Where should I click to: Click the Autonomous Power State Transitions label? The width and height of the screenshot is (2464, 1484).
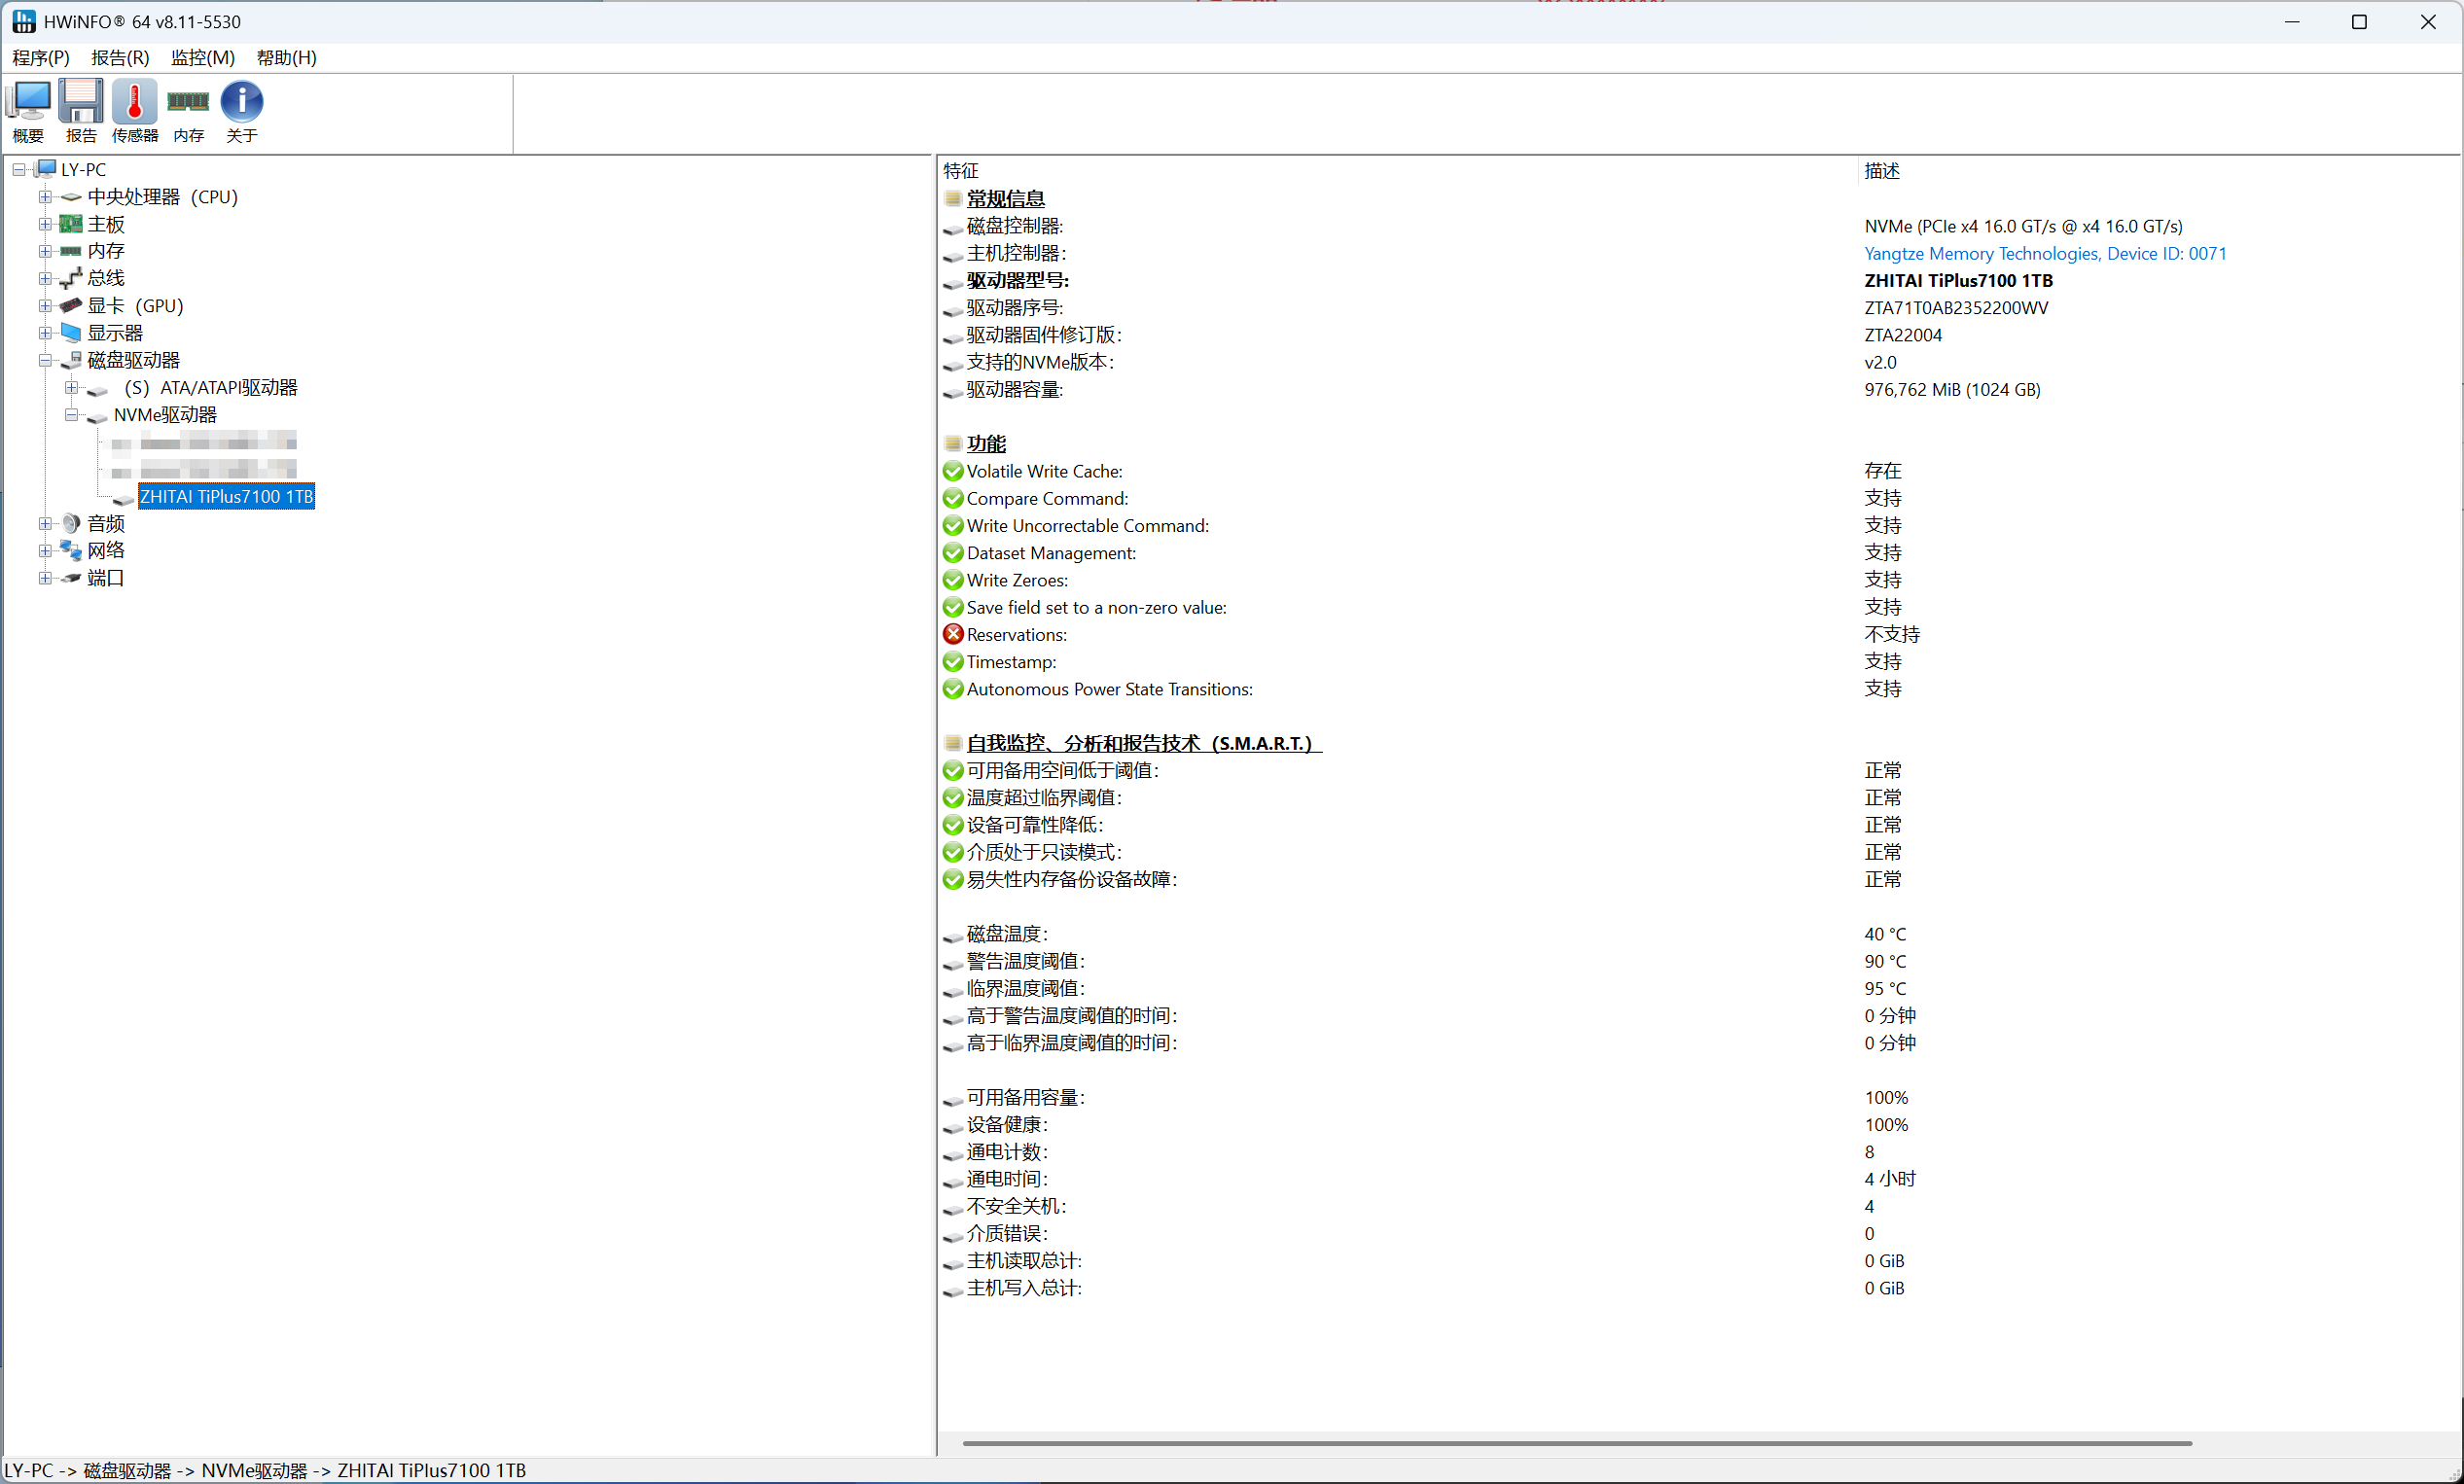point(1110,689)
